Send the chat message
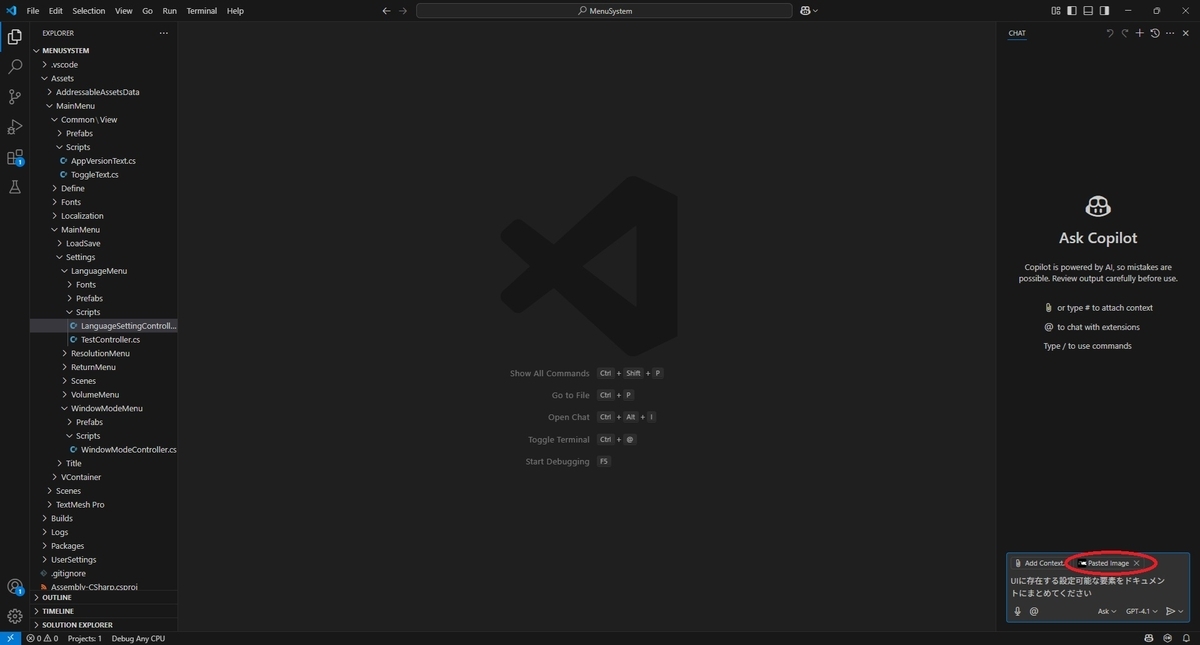The image size is (1200, 645). [1170, 611]
